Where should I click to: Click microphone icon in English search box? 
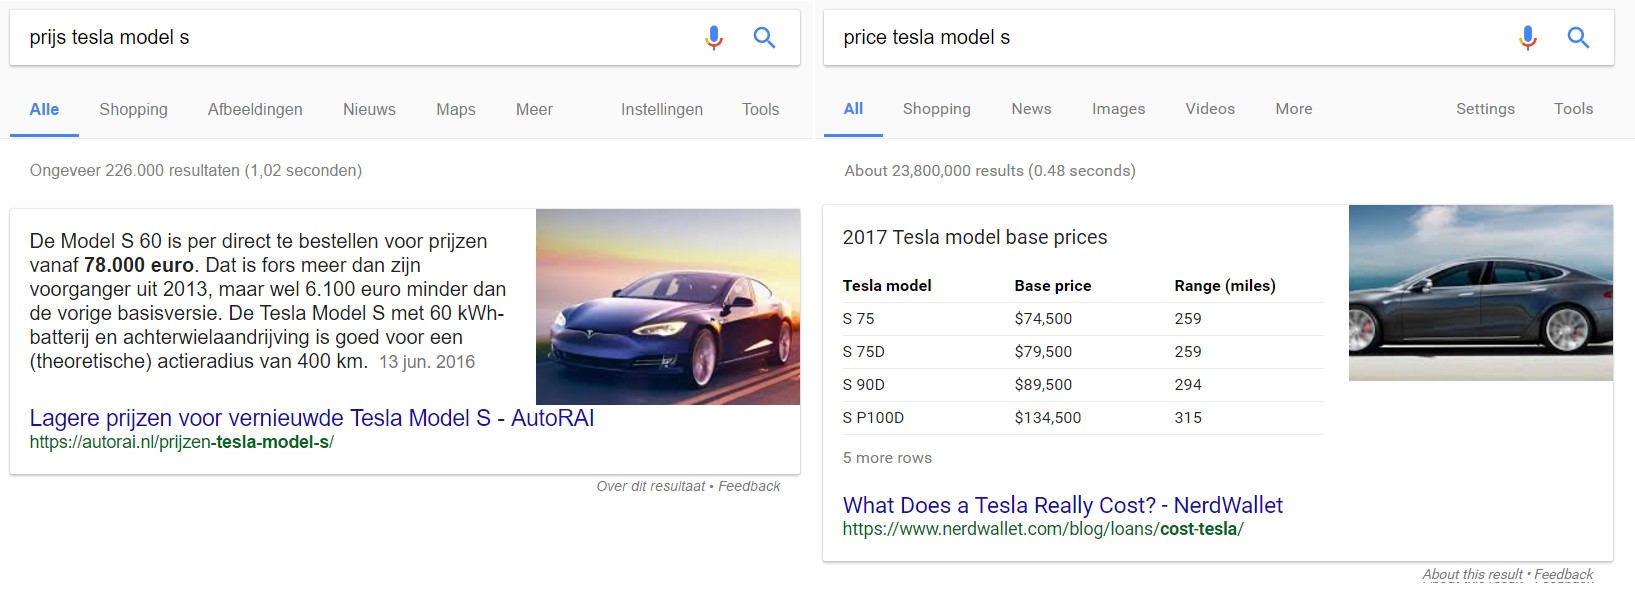pyautogui.click(x=1528, y=38)
